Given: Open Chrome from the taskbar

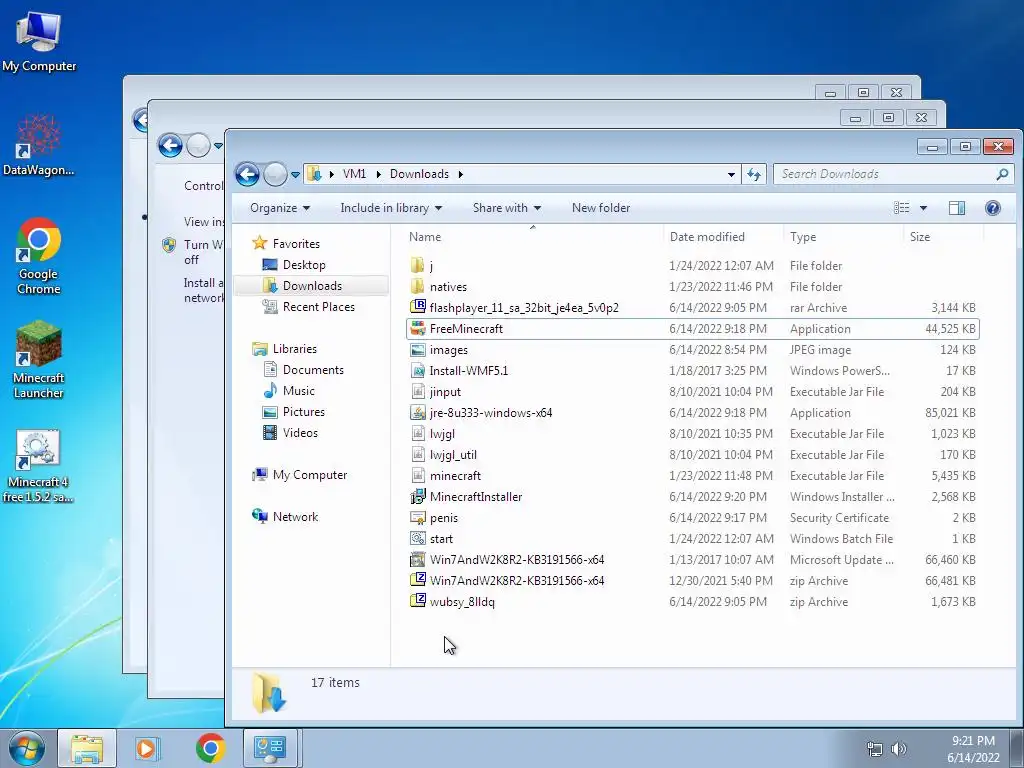Looking at the screenshot, I should pos(210,748).
